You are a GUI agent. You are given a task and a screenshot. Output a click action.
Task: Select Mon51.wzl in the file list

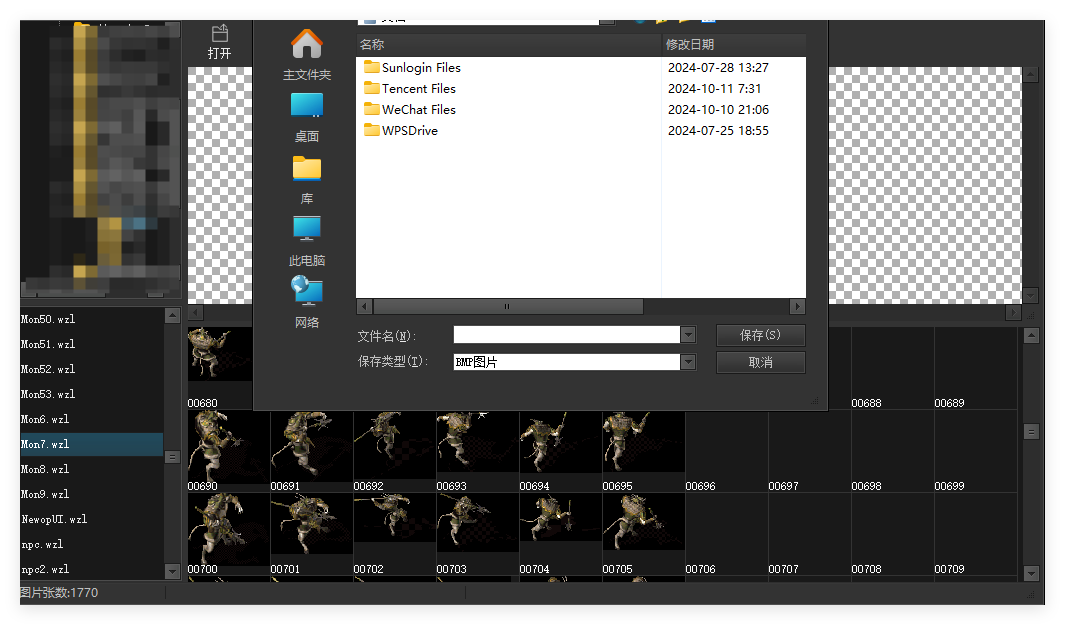[x=92, y=344]
